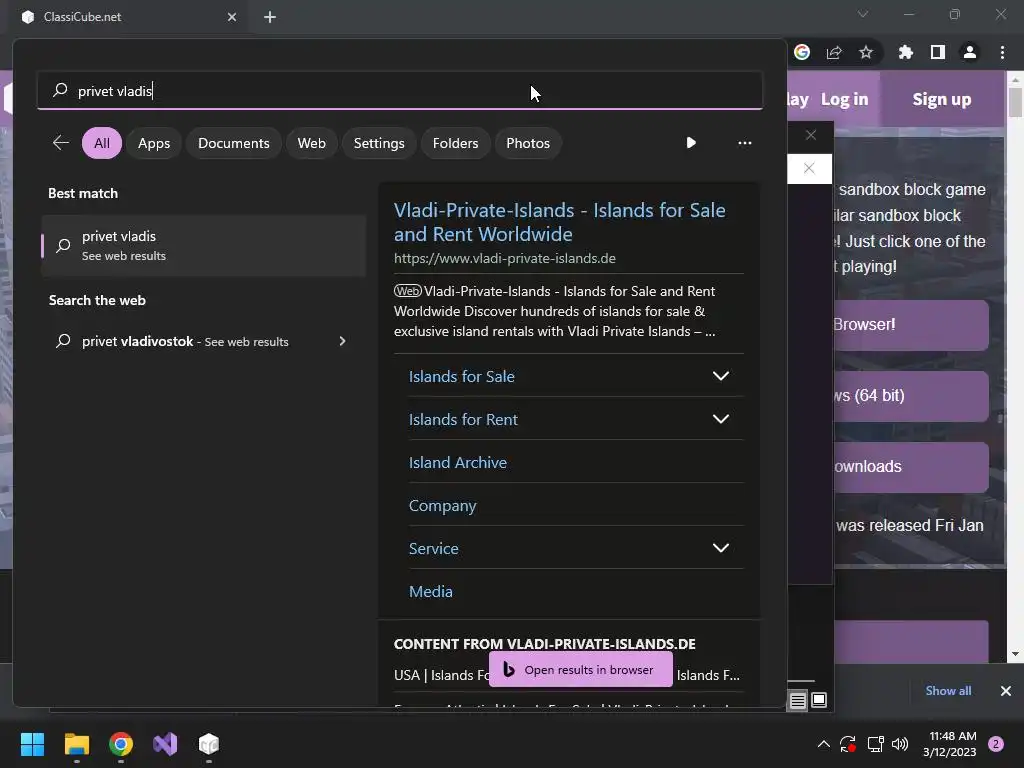The image size is (1024, 768).
Task: Select the All search filter
Action: (x=102, y=143)
